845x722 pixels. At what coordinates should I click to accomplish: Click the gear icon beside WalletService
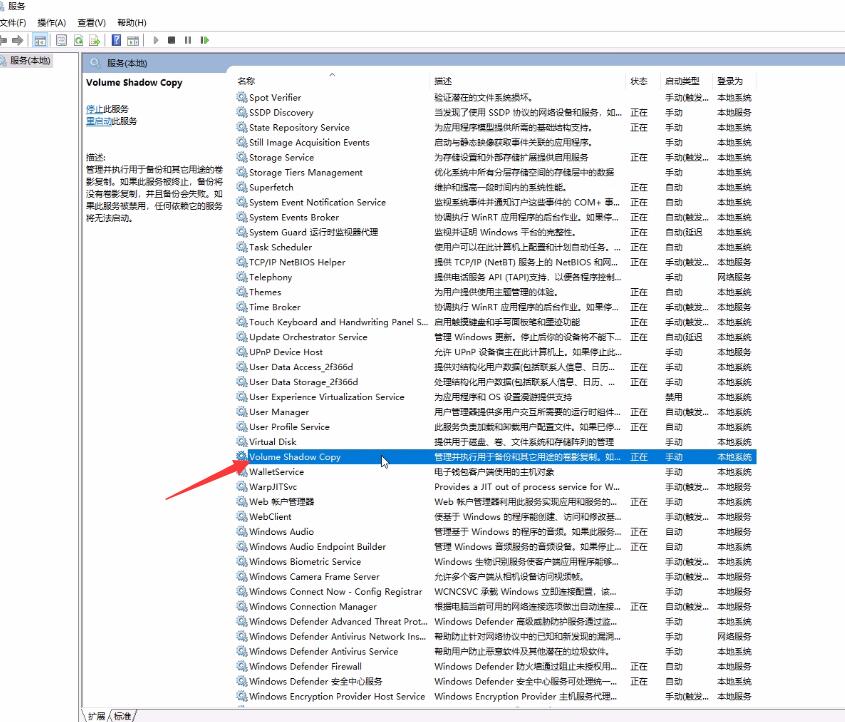(x=242, y=471)
